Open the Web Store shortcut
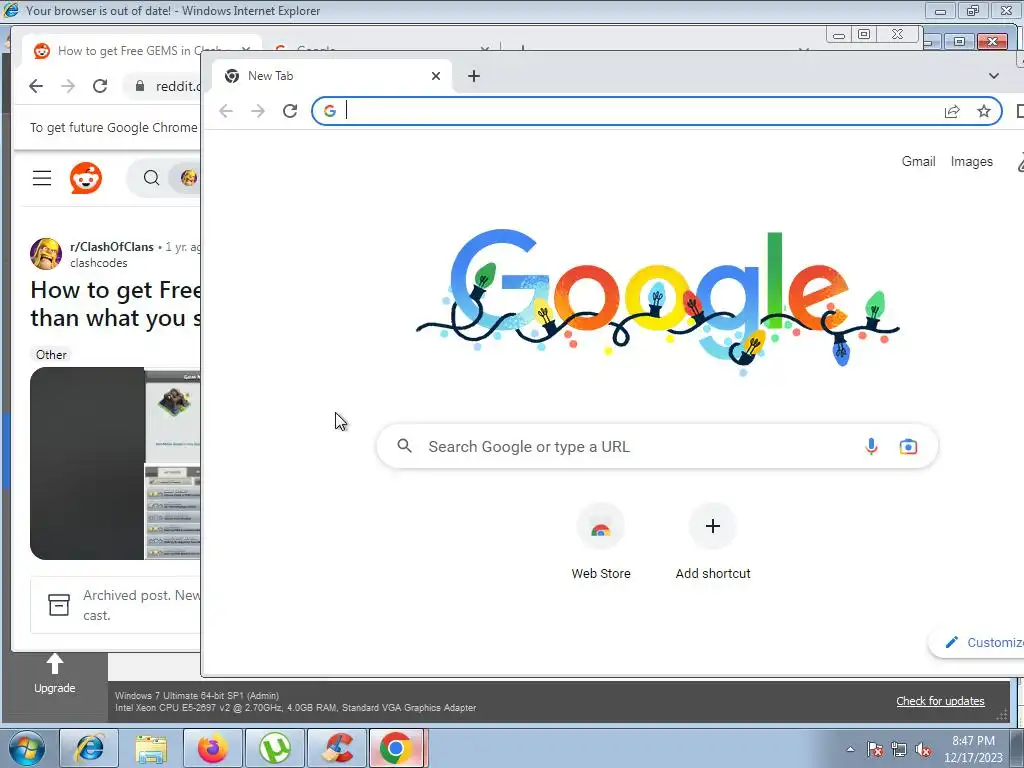 pos(601,542)
